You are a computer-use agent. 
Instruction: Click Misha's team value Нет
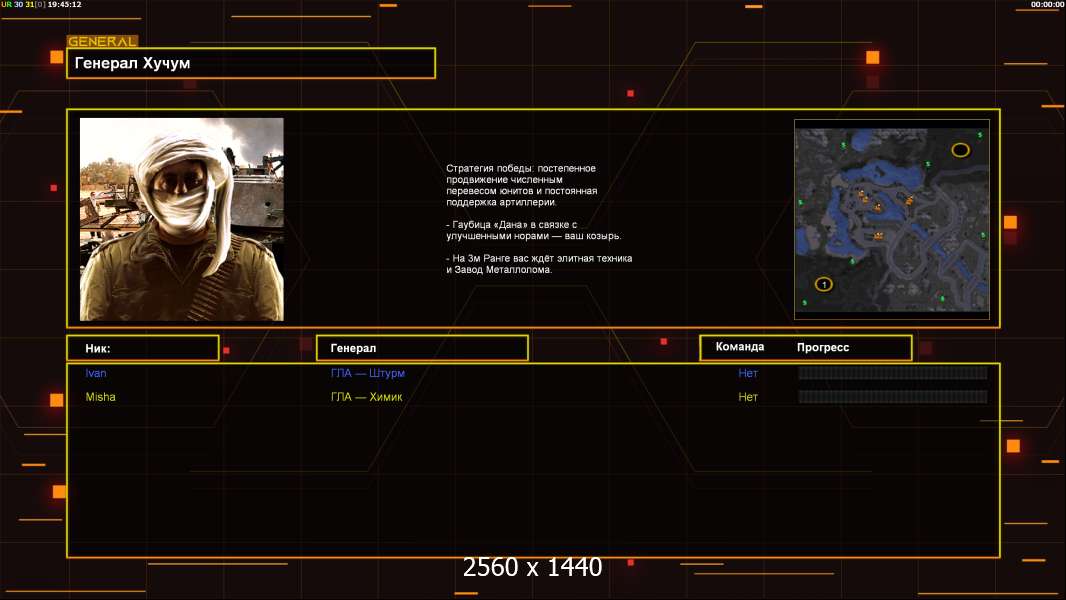click(748, 397)
